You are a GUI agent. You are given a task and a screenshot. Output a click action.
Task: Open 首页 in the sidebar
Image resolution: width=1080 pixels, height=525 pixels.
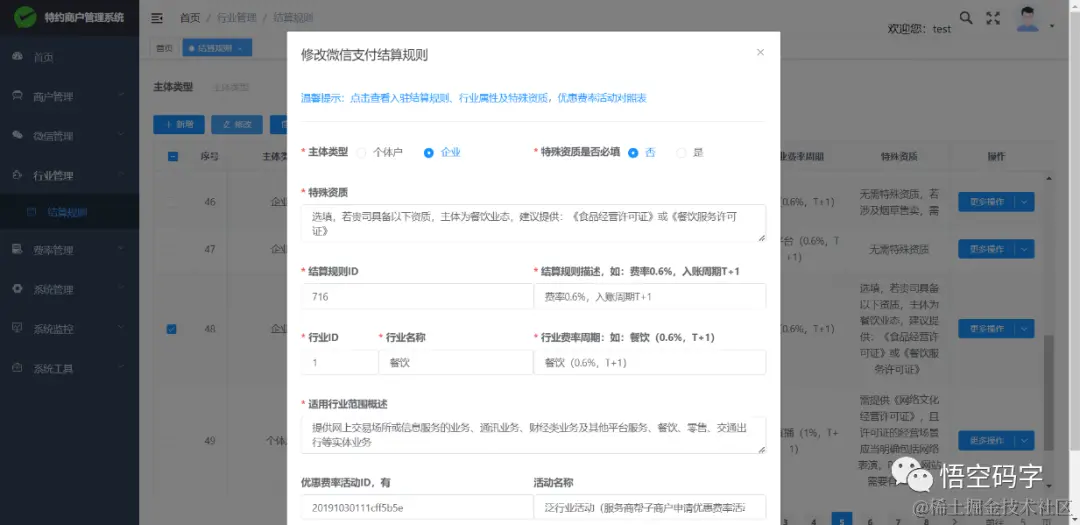coord(69,57)
